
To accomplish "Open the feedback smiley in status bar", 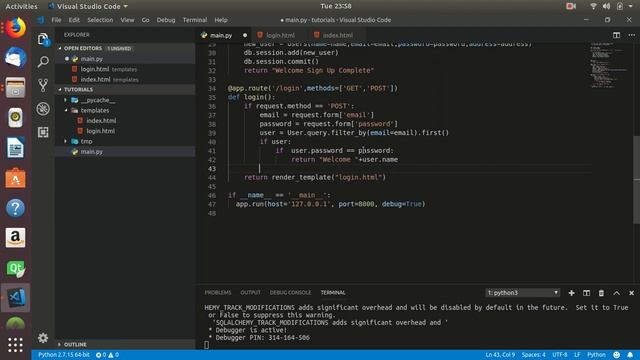I will point(616,355).
